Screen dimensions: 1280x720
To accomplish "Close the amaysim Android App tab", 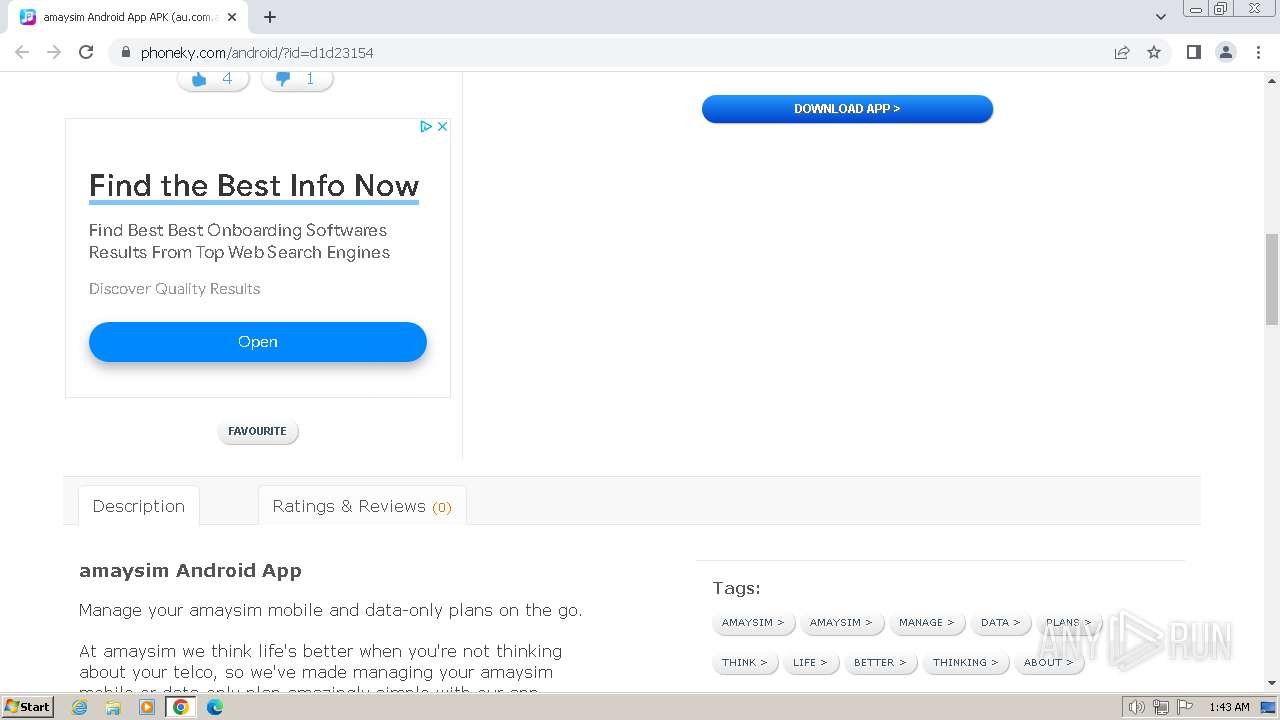I will click(x=233, y=17).
